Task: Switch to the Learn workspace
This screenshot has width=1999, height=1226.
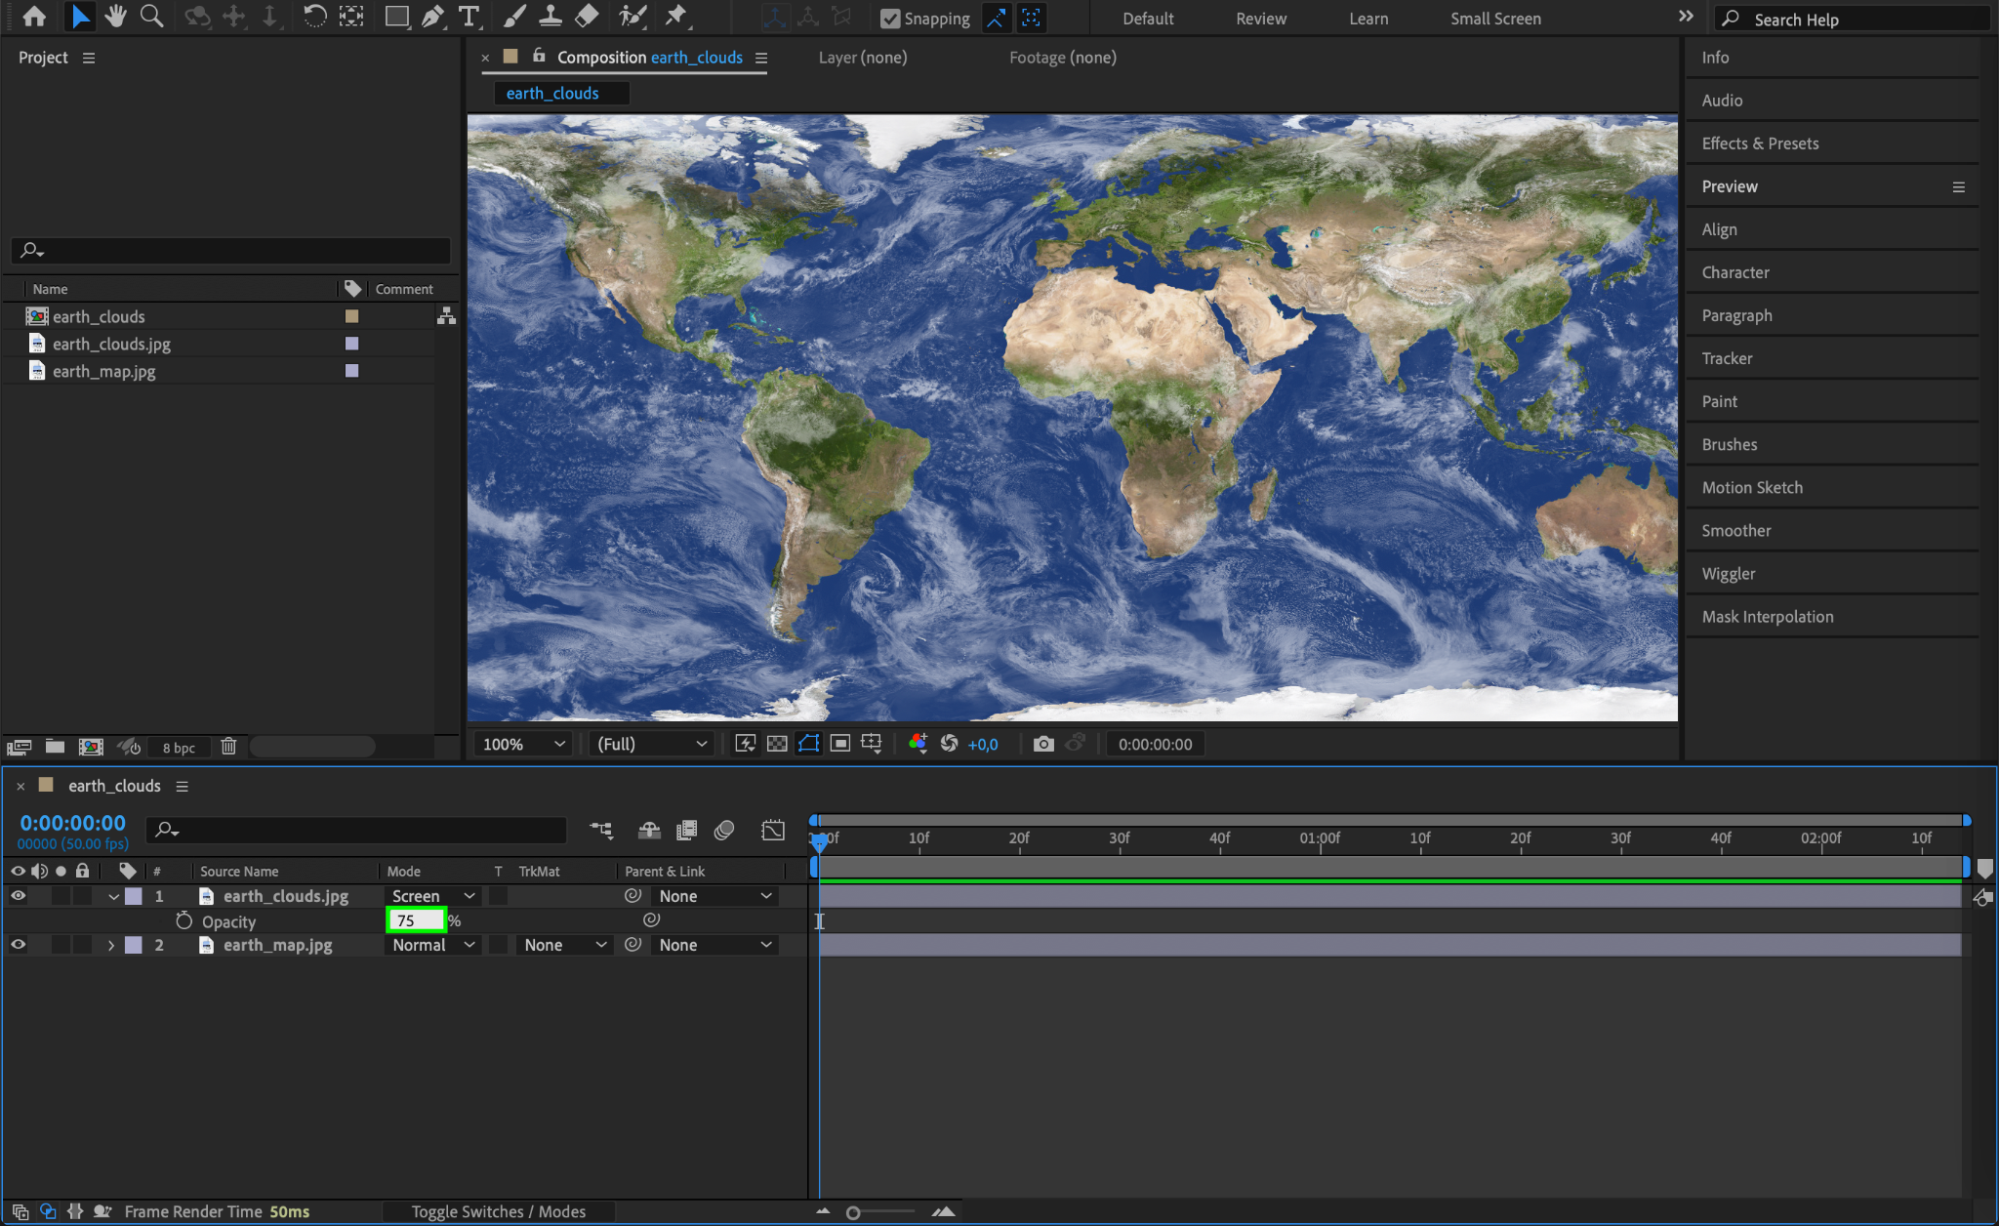Action: [1367, 18]
